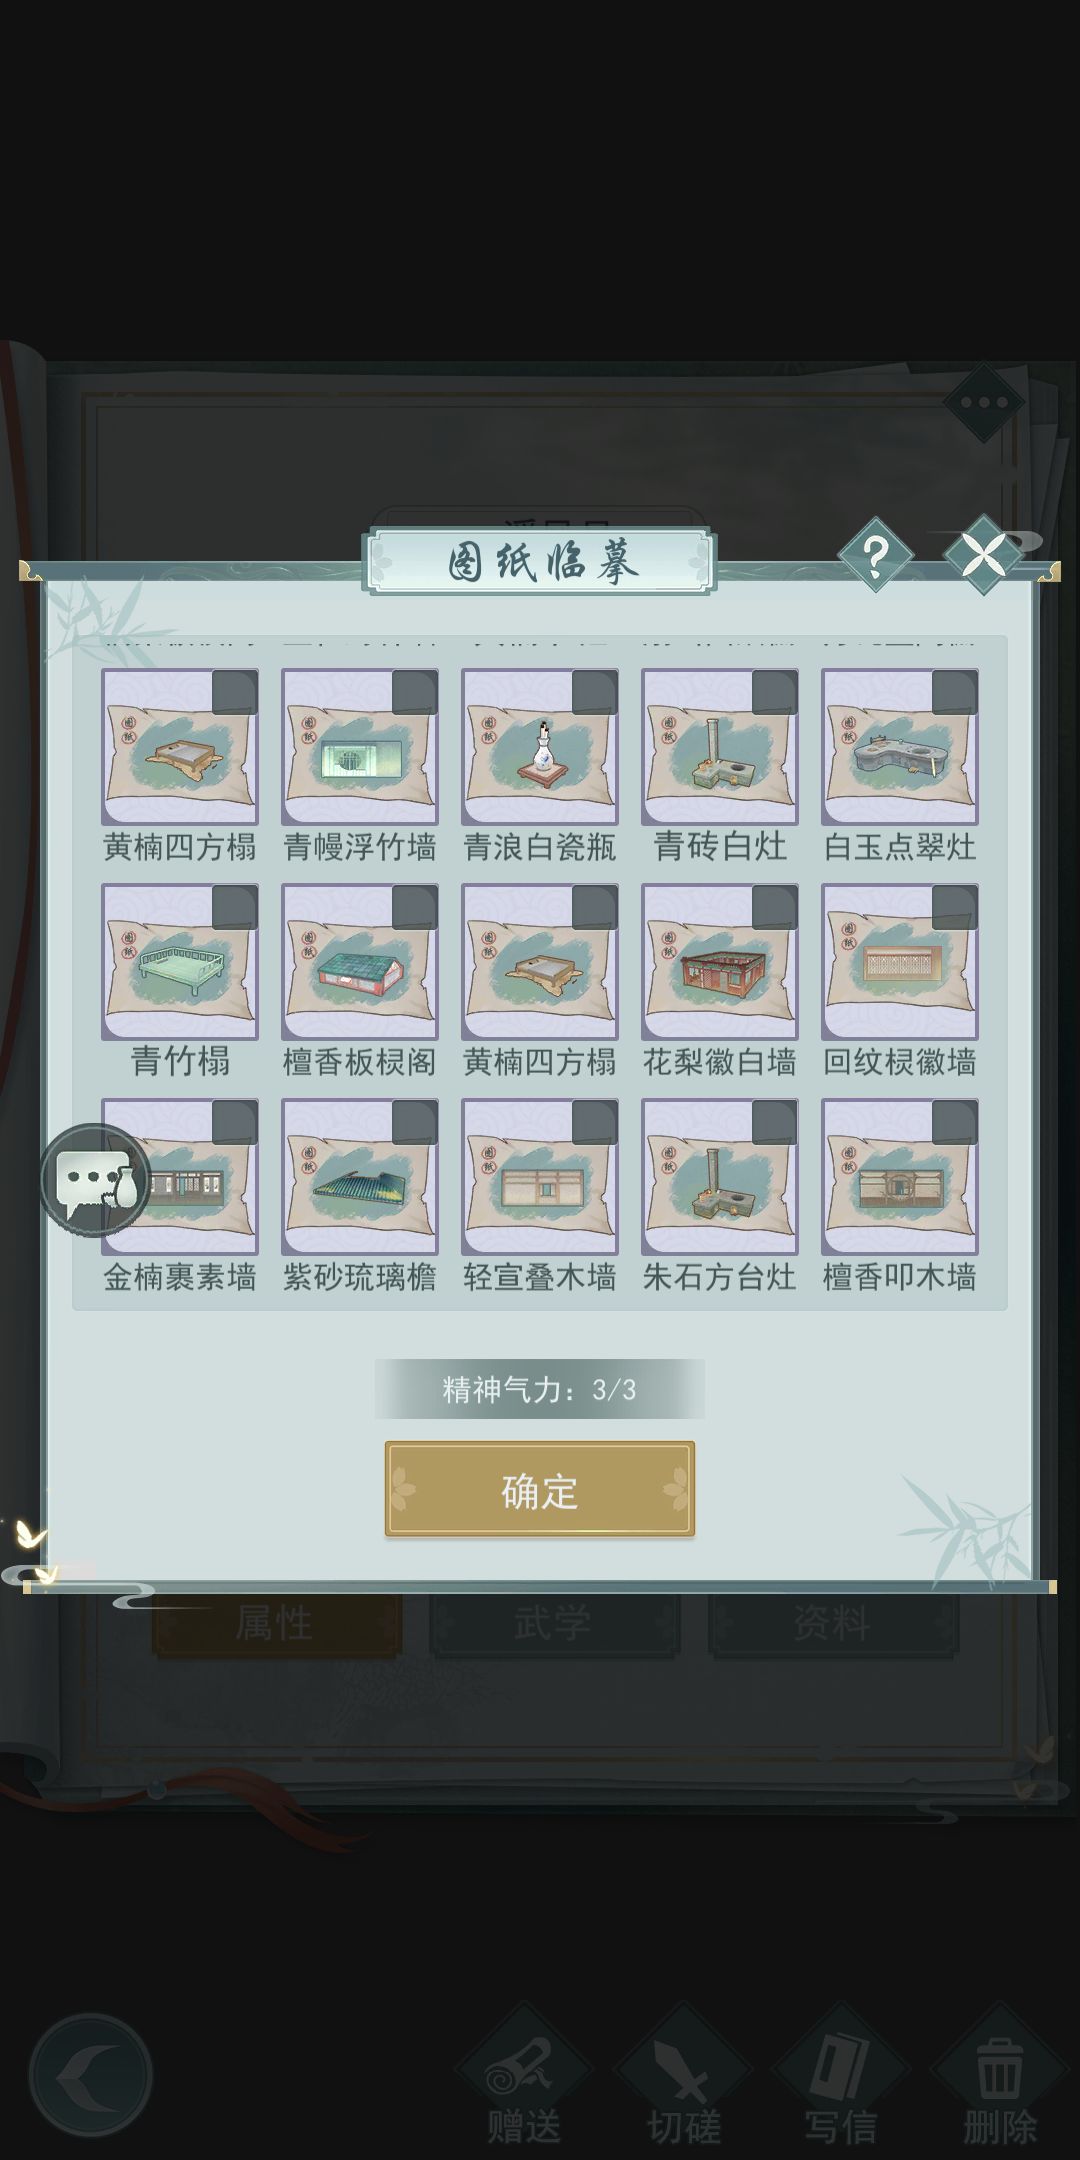Open the floating chat bubble icon
The height and width of the screenshot is (2160, 1080).
click(96, 1180)
